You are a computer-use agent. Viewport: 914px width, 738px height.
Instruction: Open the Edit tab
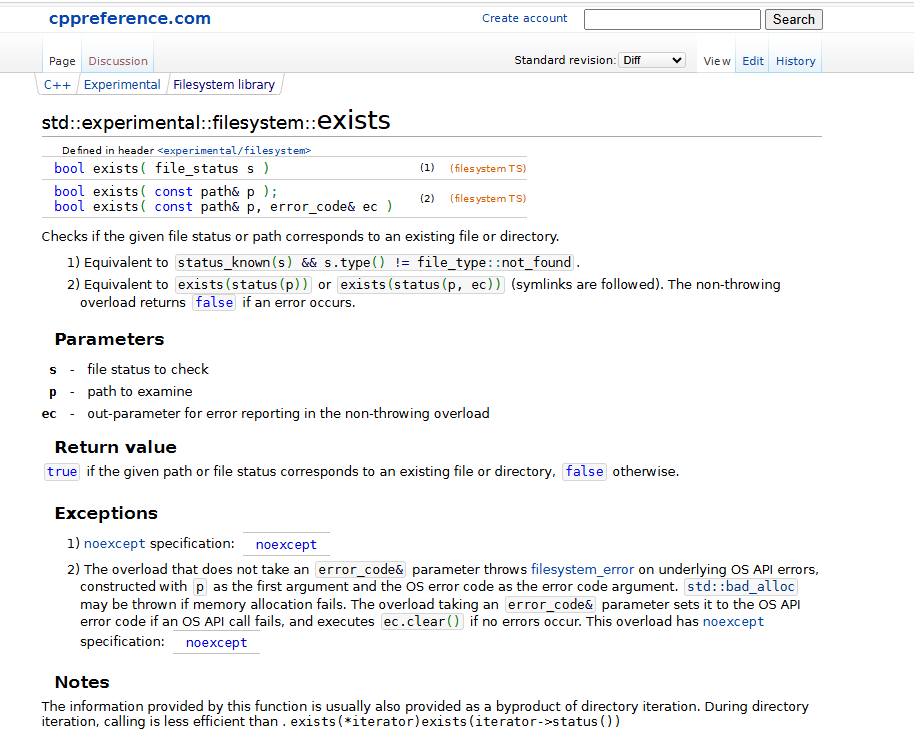753,61
